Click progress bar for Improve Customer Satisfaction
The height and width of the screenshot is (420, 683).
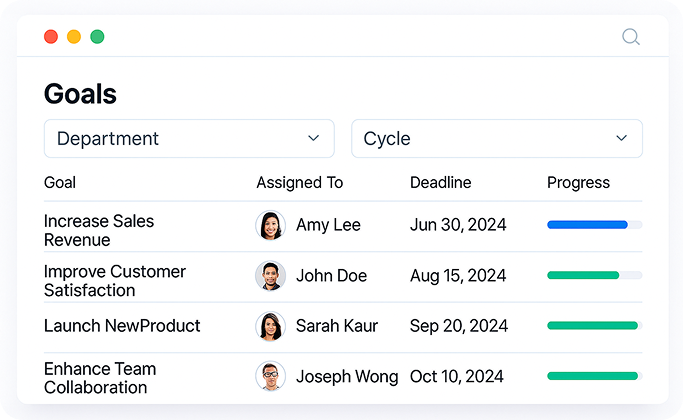584,275
